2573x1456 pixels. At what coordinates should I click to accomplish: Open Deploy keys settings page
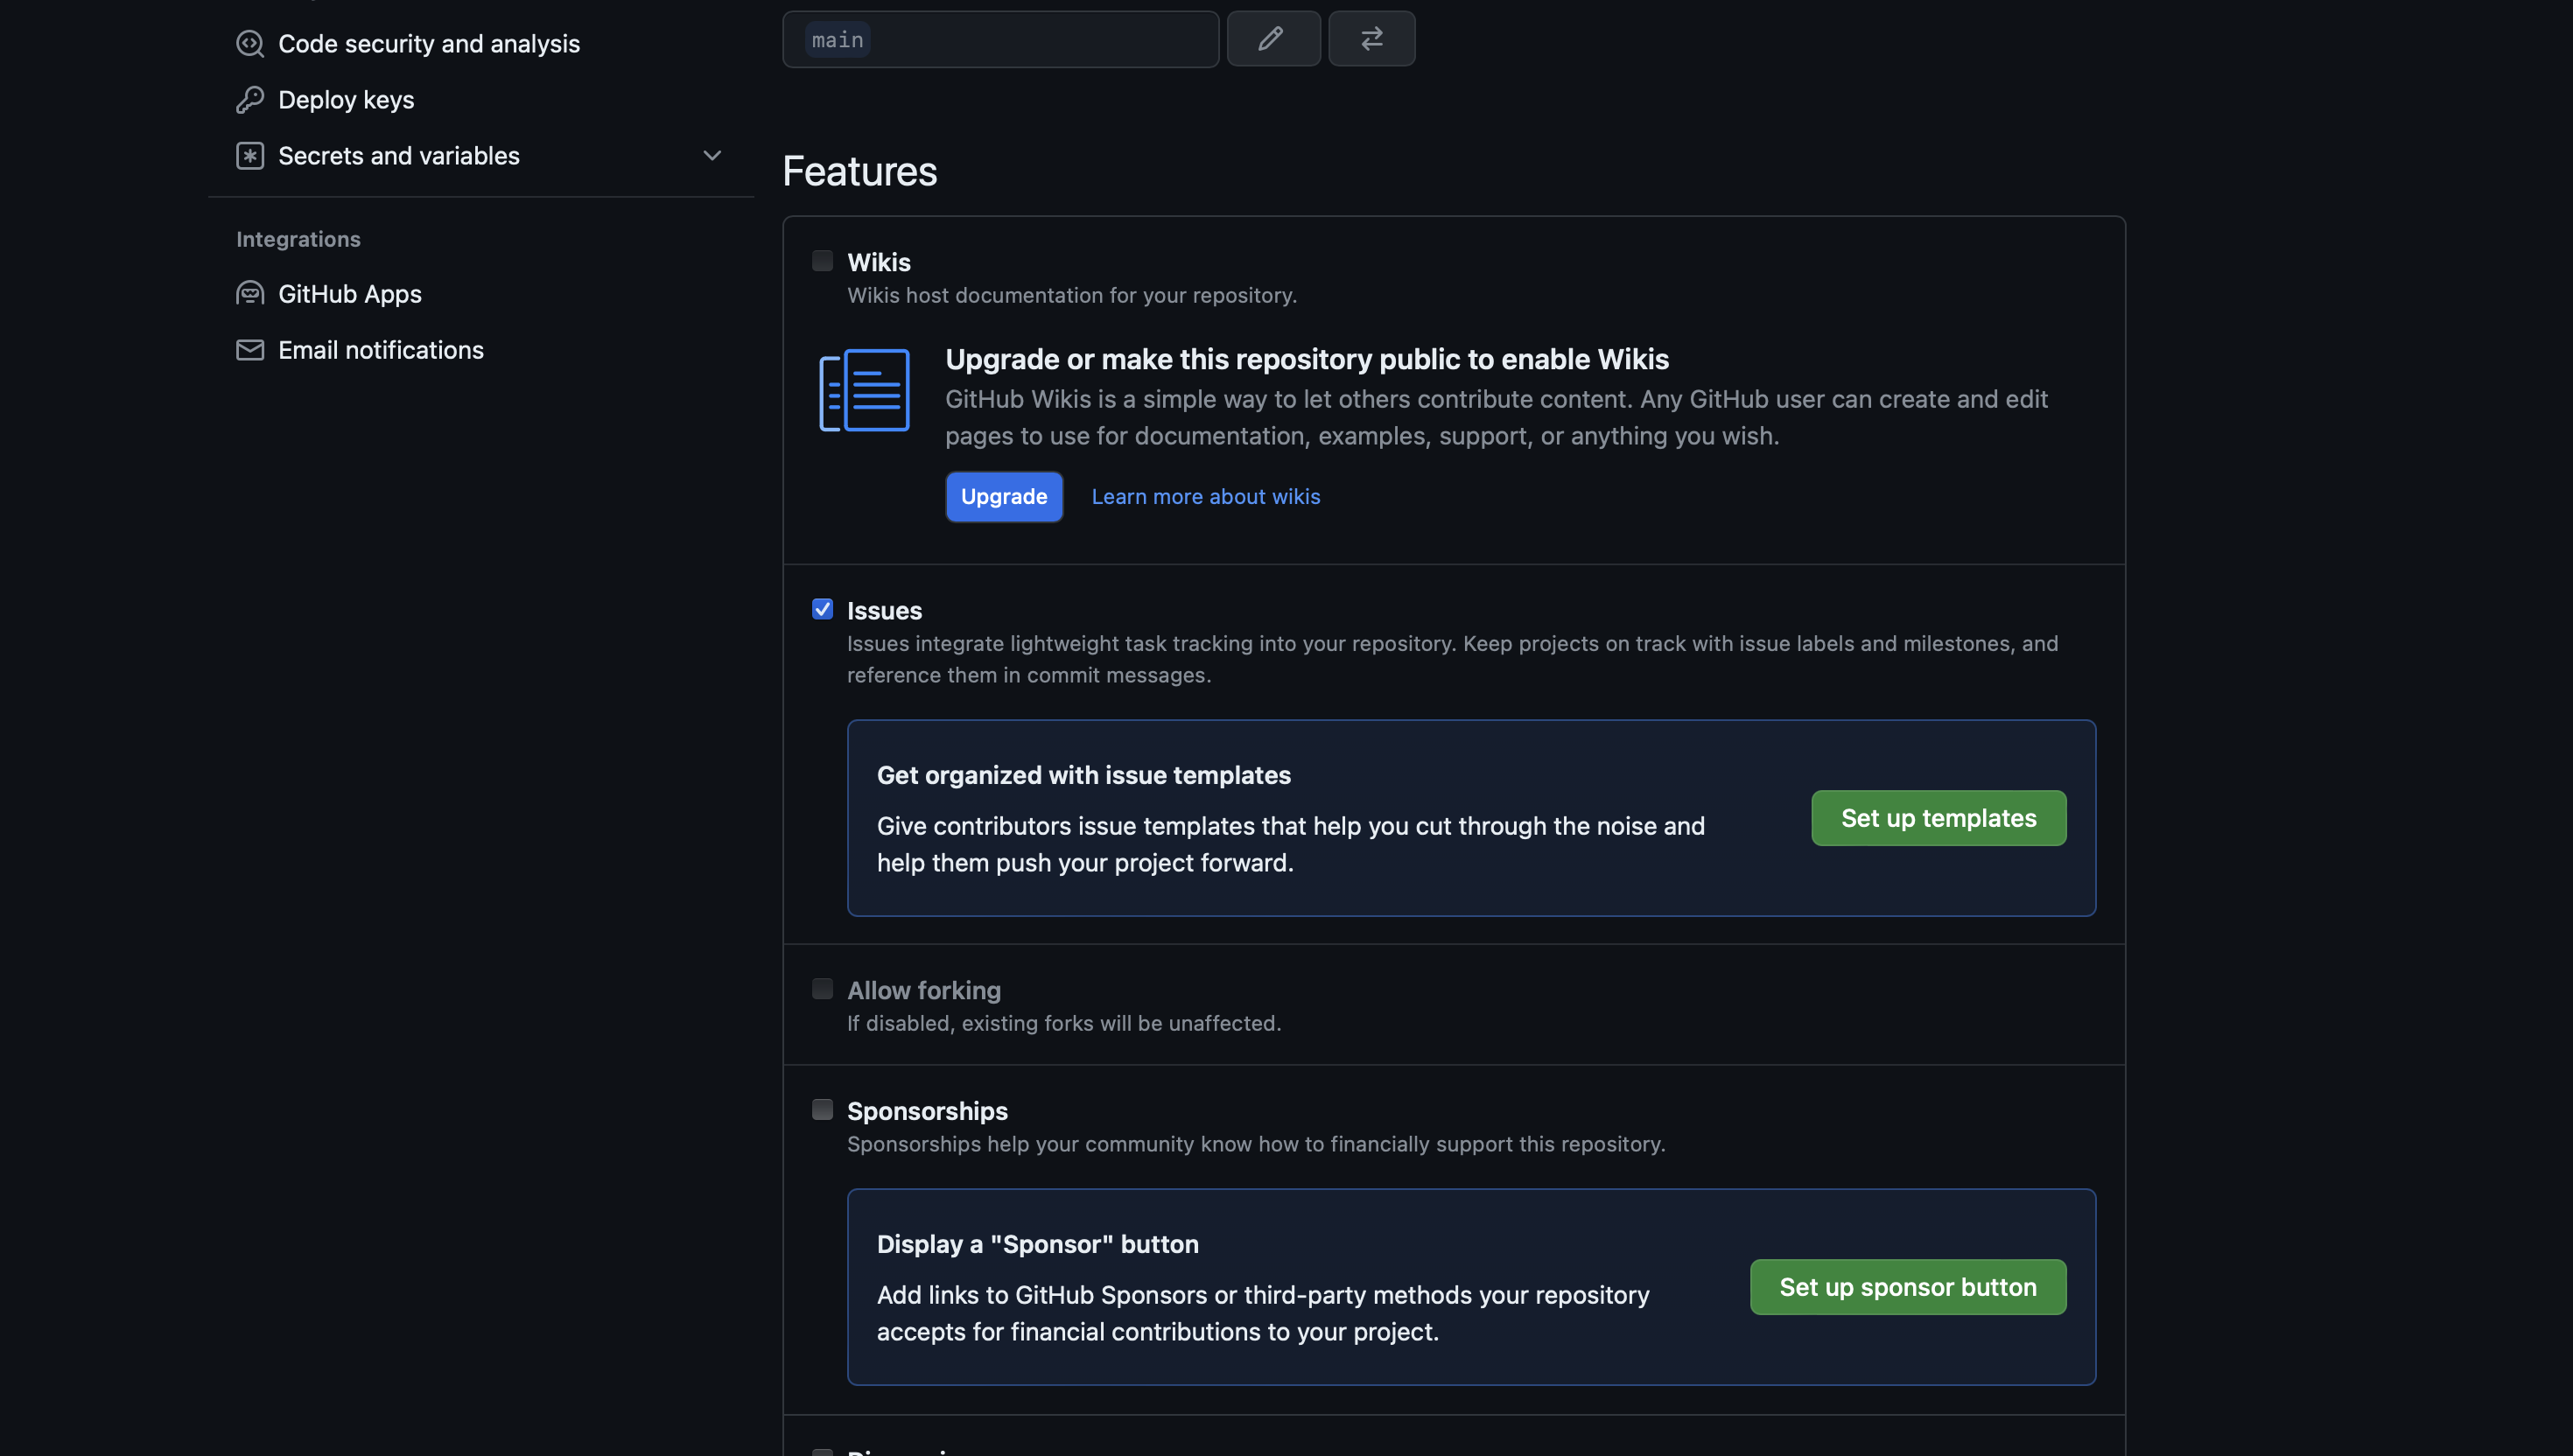point(346,100)
